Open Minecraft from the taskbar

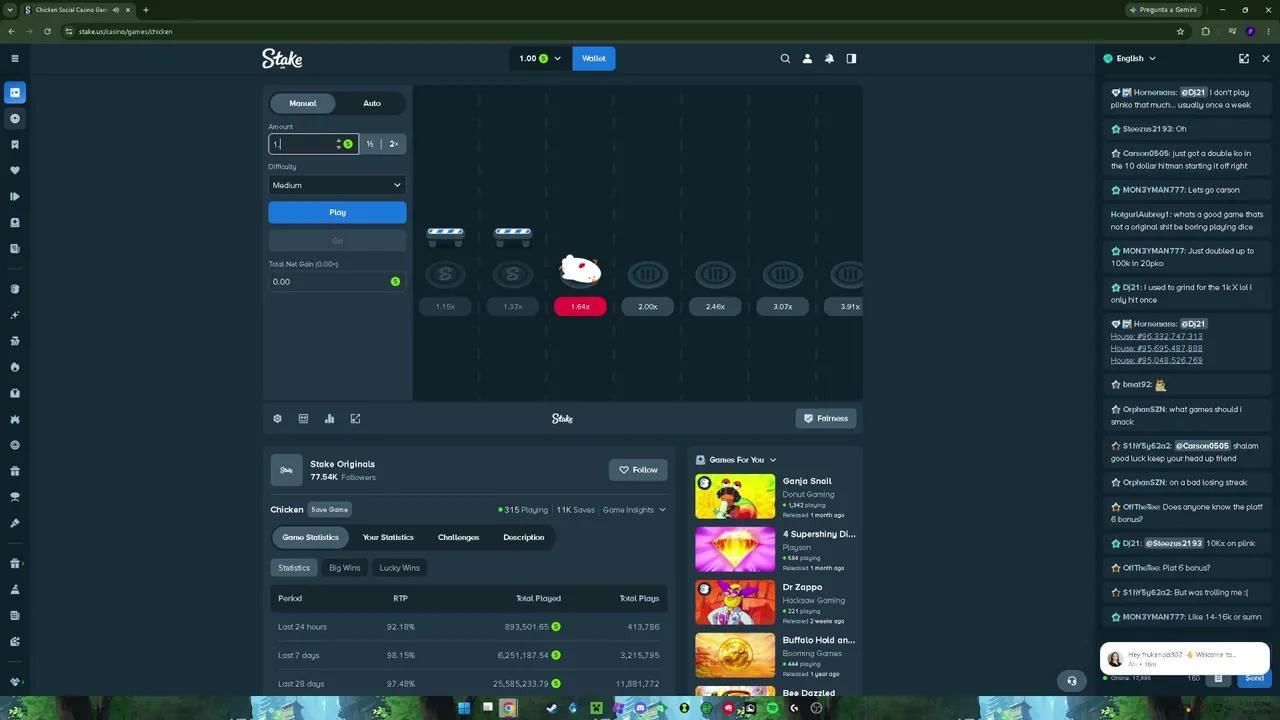coord(596,708)
